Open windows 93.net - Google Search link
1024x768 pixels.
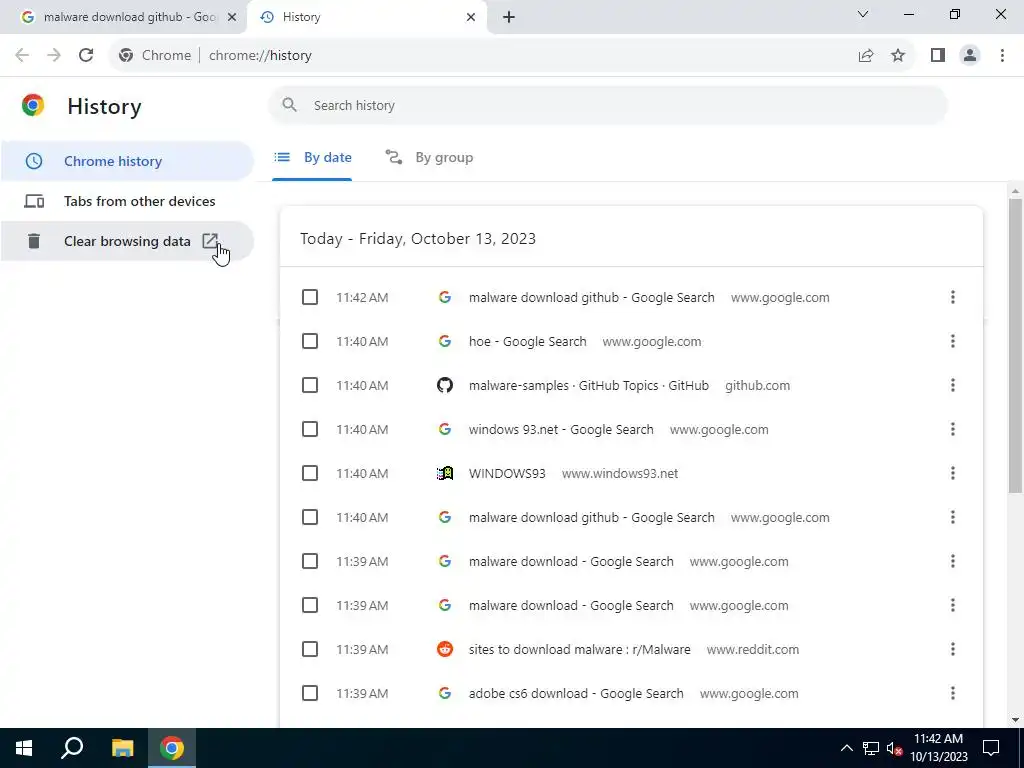click(x=561, y=429)
